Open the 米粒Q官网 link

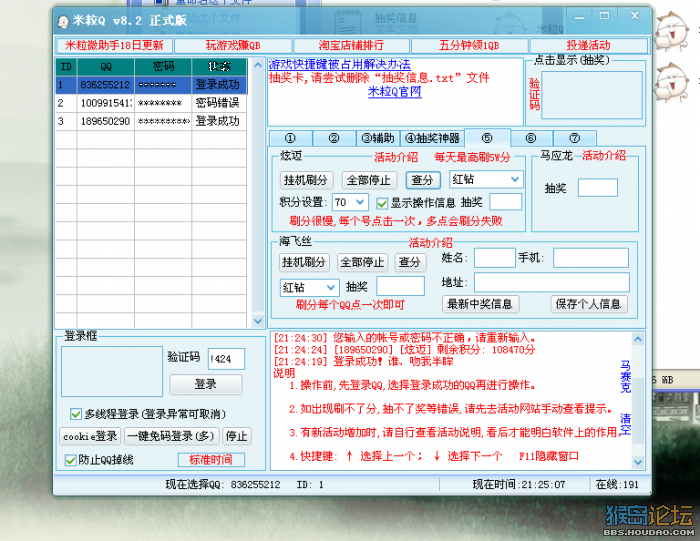coord(395,92)
